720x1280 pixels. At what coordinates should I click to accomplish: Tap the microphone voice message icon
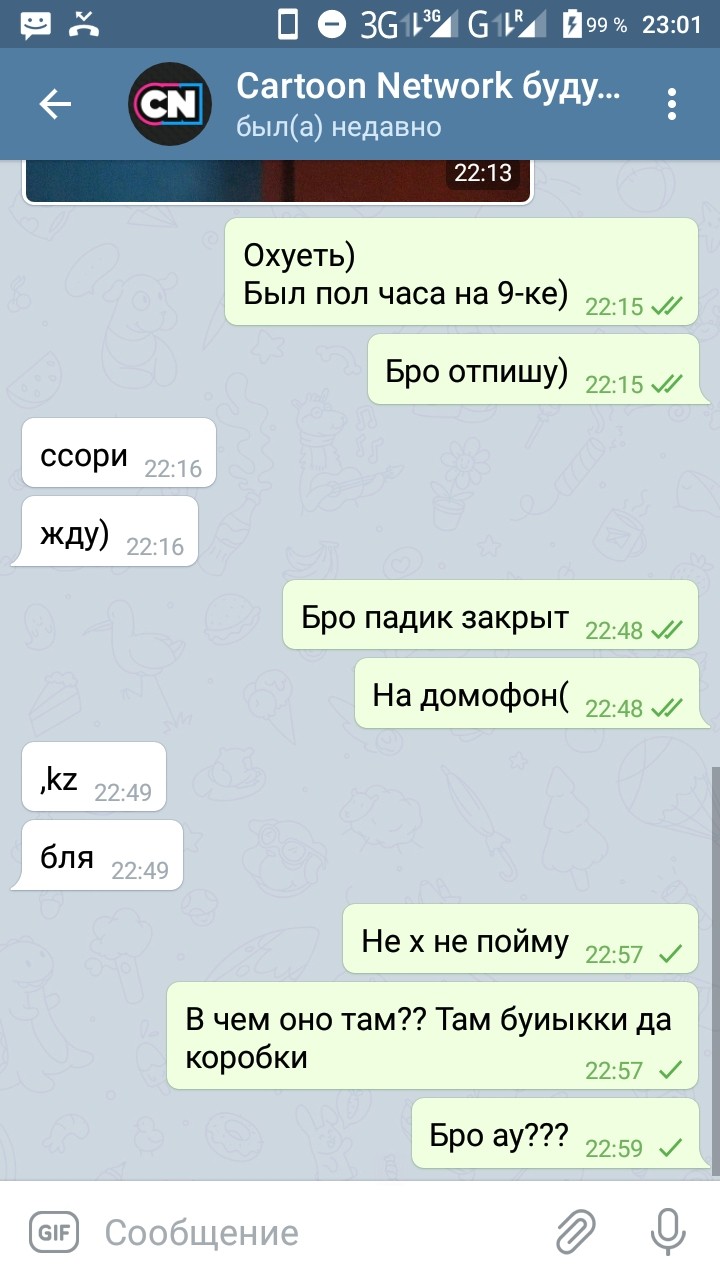coord(667,1232)
